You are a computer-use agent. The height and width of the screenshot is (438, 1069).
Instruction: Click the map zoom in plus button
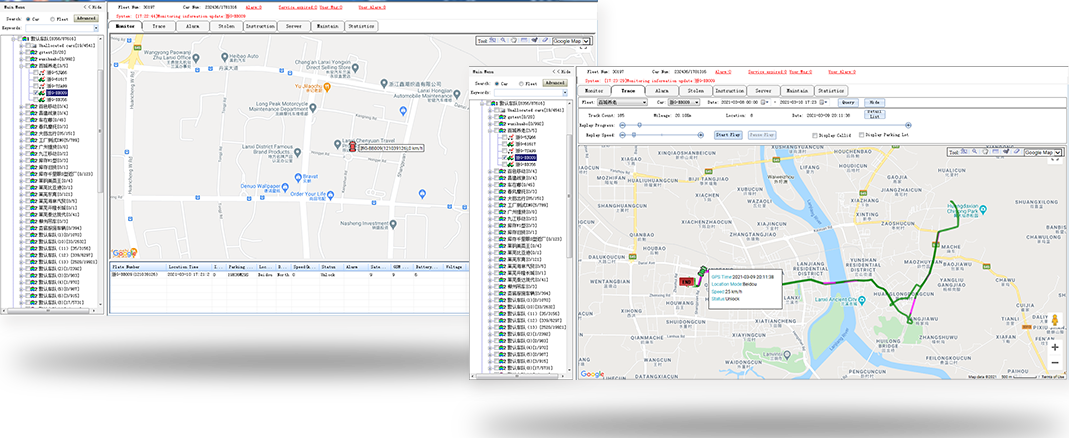[1054, 346]
